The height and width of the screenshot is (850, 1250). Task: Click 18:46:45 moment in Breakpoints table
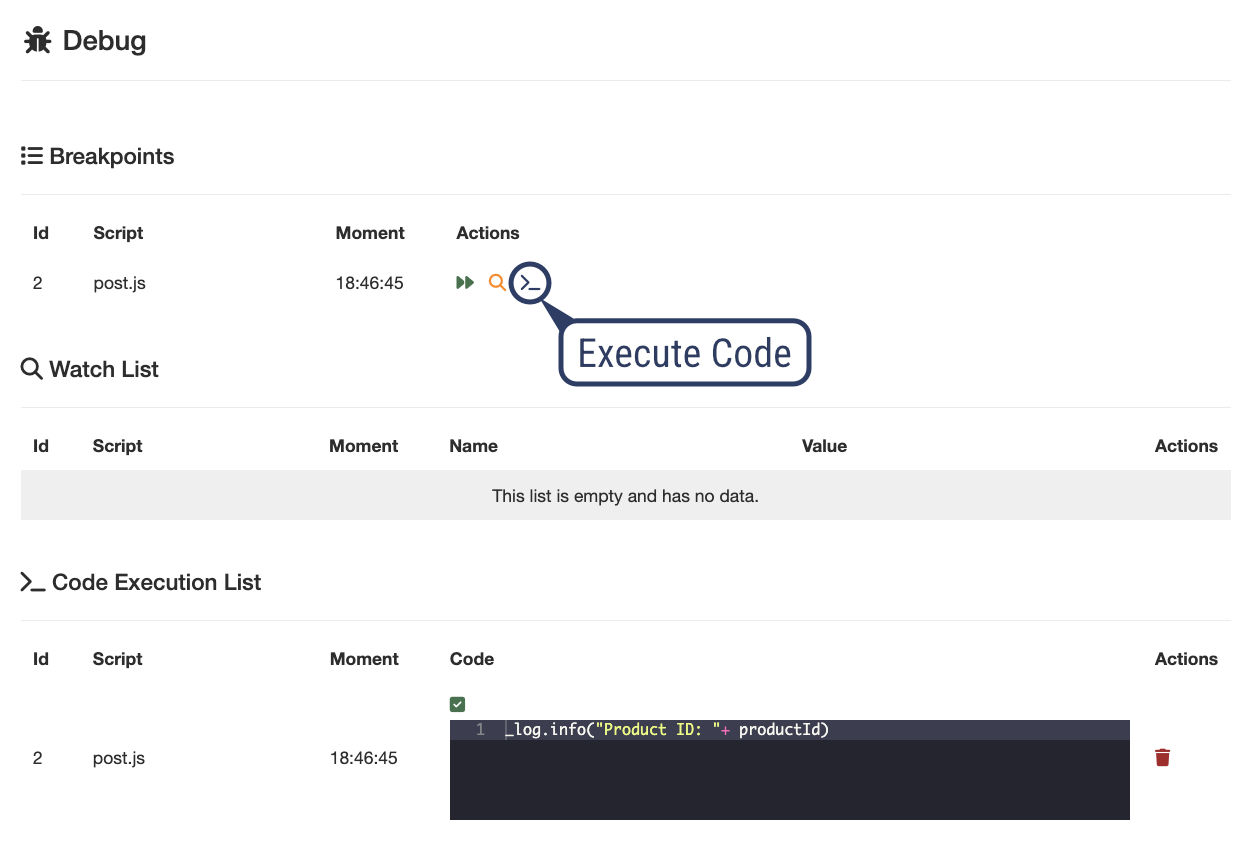(370, 283)
